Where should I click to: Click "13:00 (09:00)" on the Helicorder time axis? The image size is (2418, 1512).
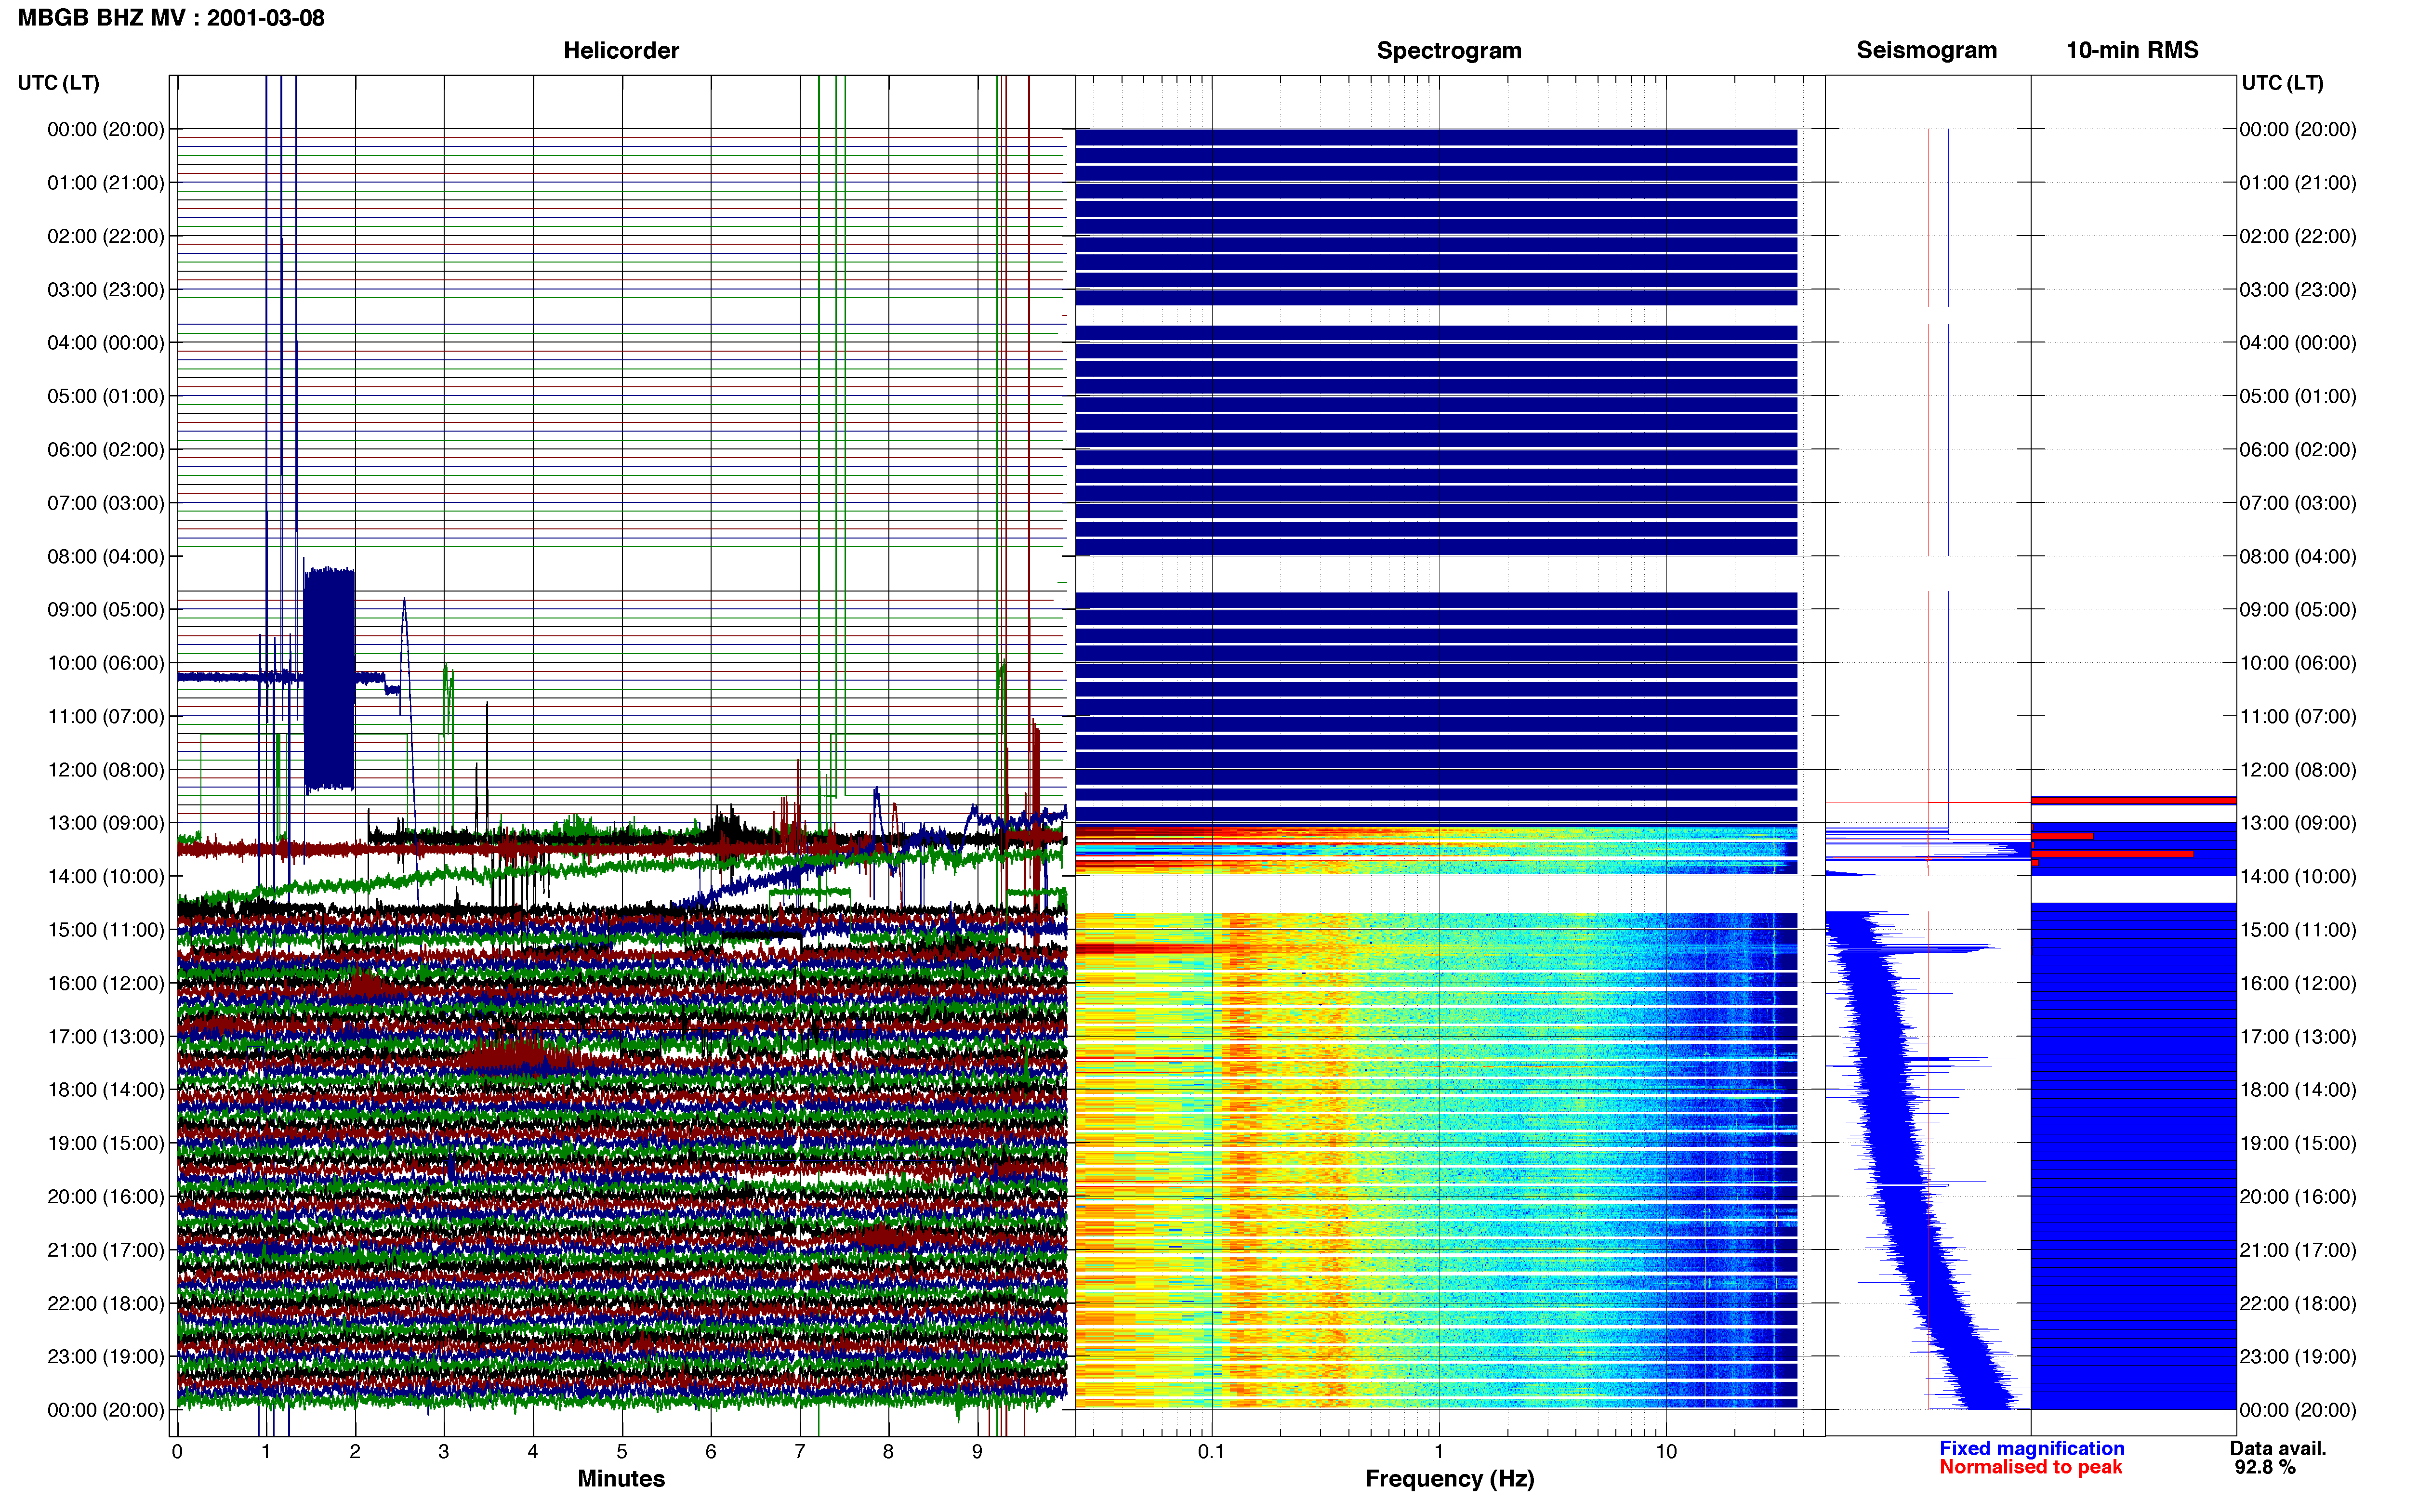tap(105, 823)
